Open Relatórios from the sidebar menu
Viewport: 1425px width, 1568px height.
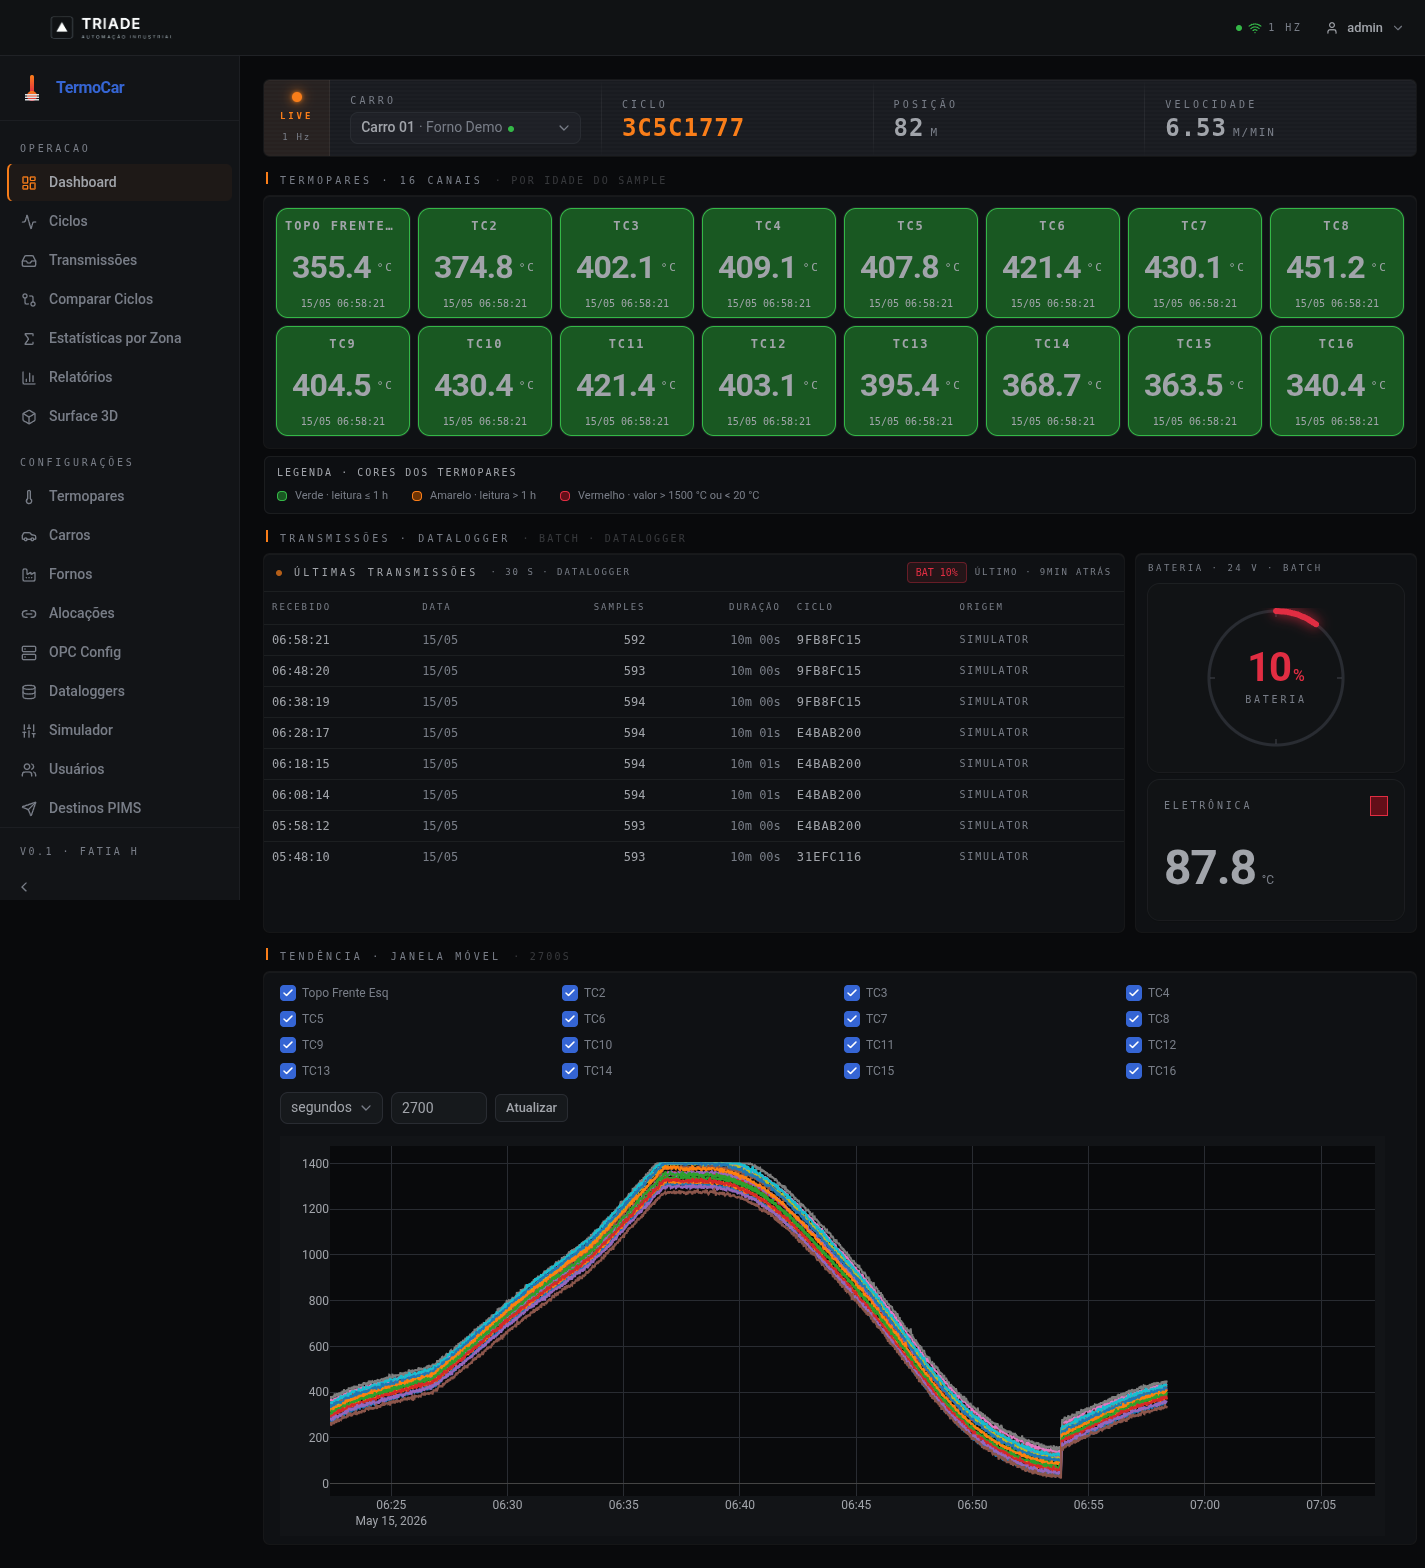(x=119, y=377)
